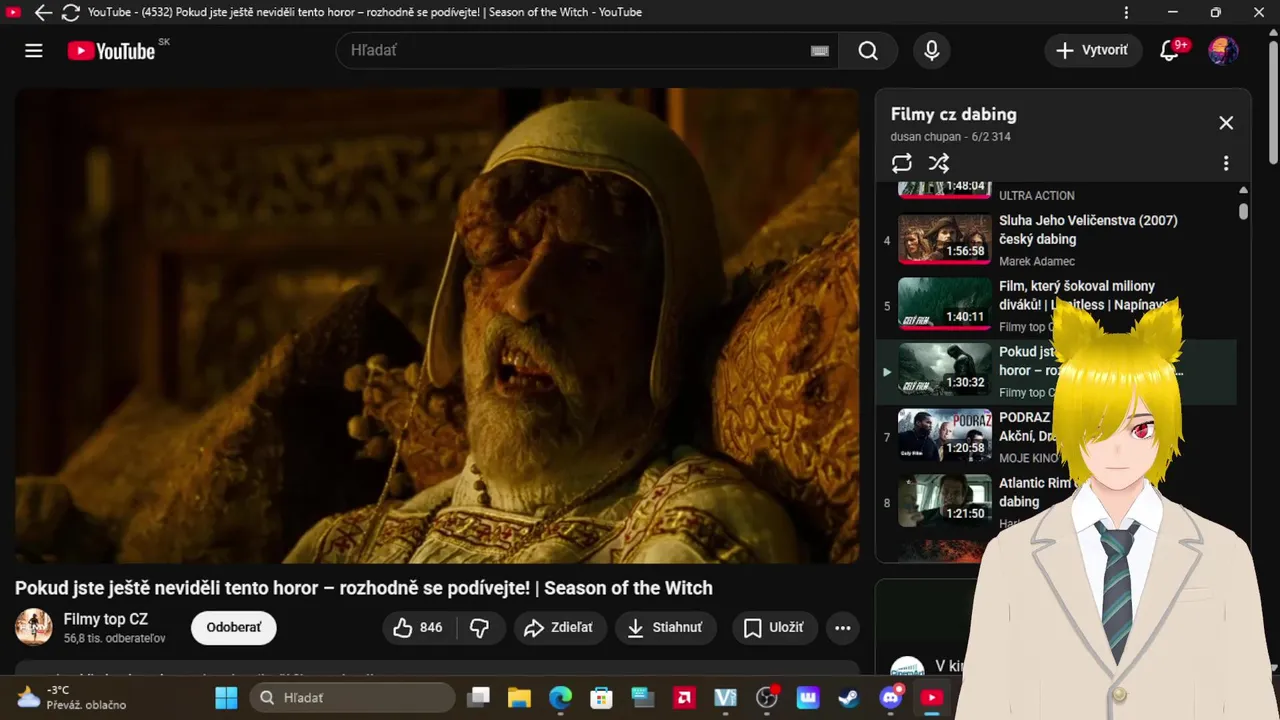Open the Filmy top CZ channel name
This screenshot has width=1280, height=720.
(x=106, y=619)
